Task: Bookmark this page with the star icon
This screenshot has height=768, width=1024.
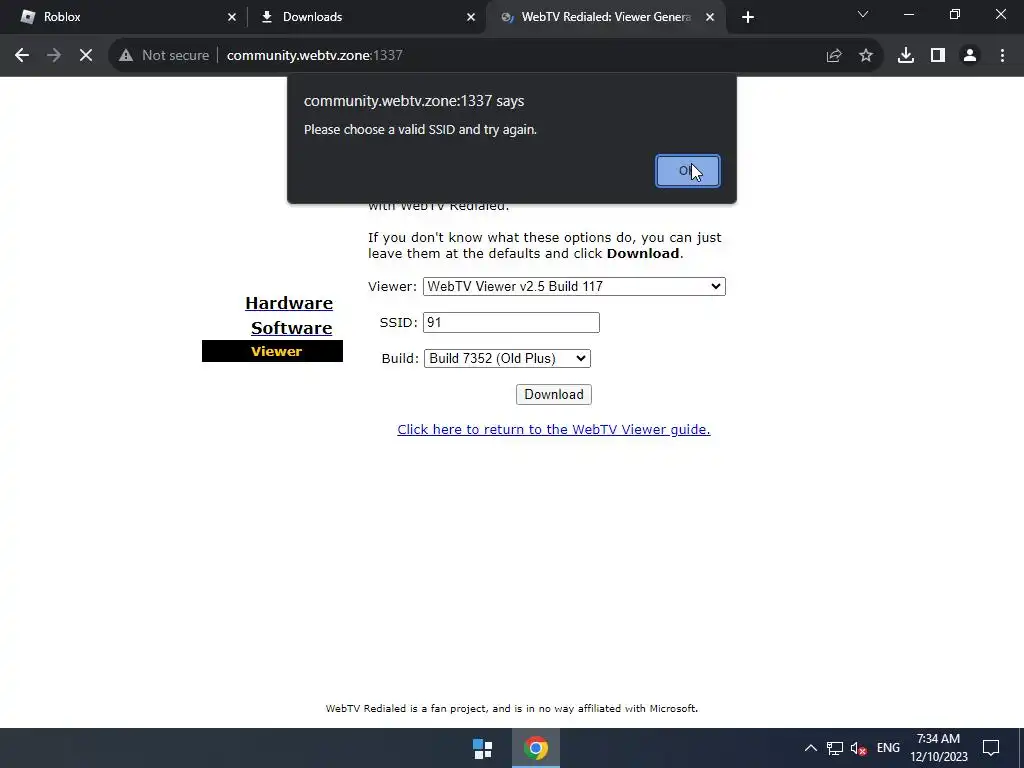Action: pyautogui.click(x=866, y=56)
